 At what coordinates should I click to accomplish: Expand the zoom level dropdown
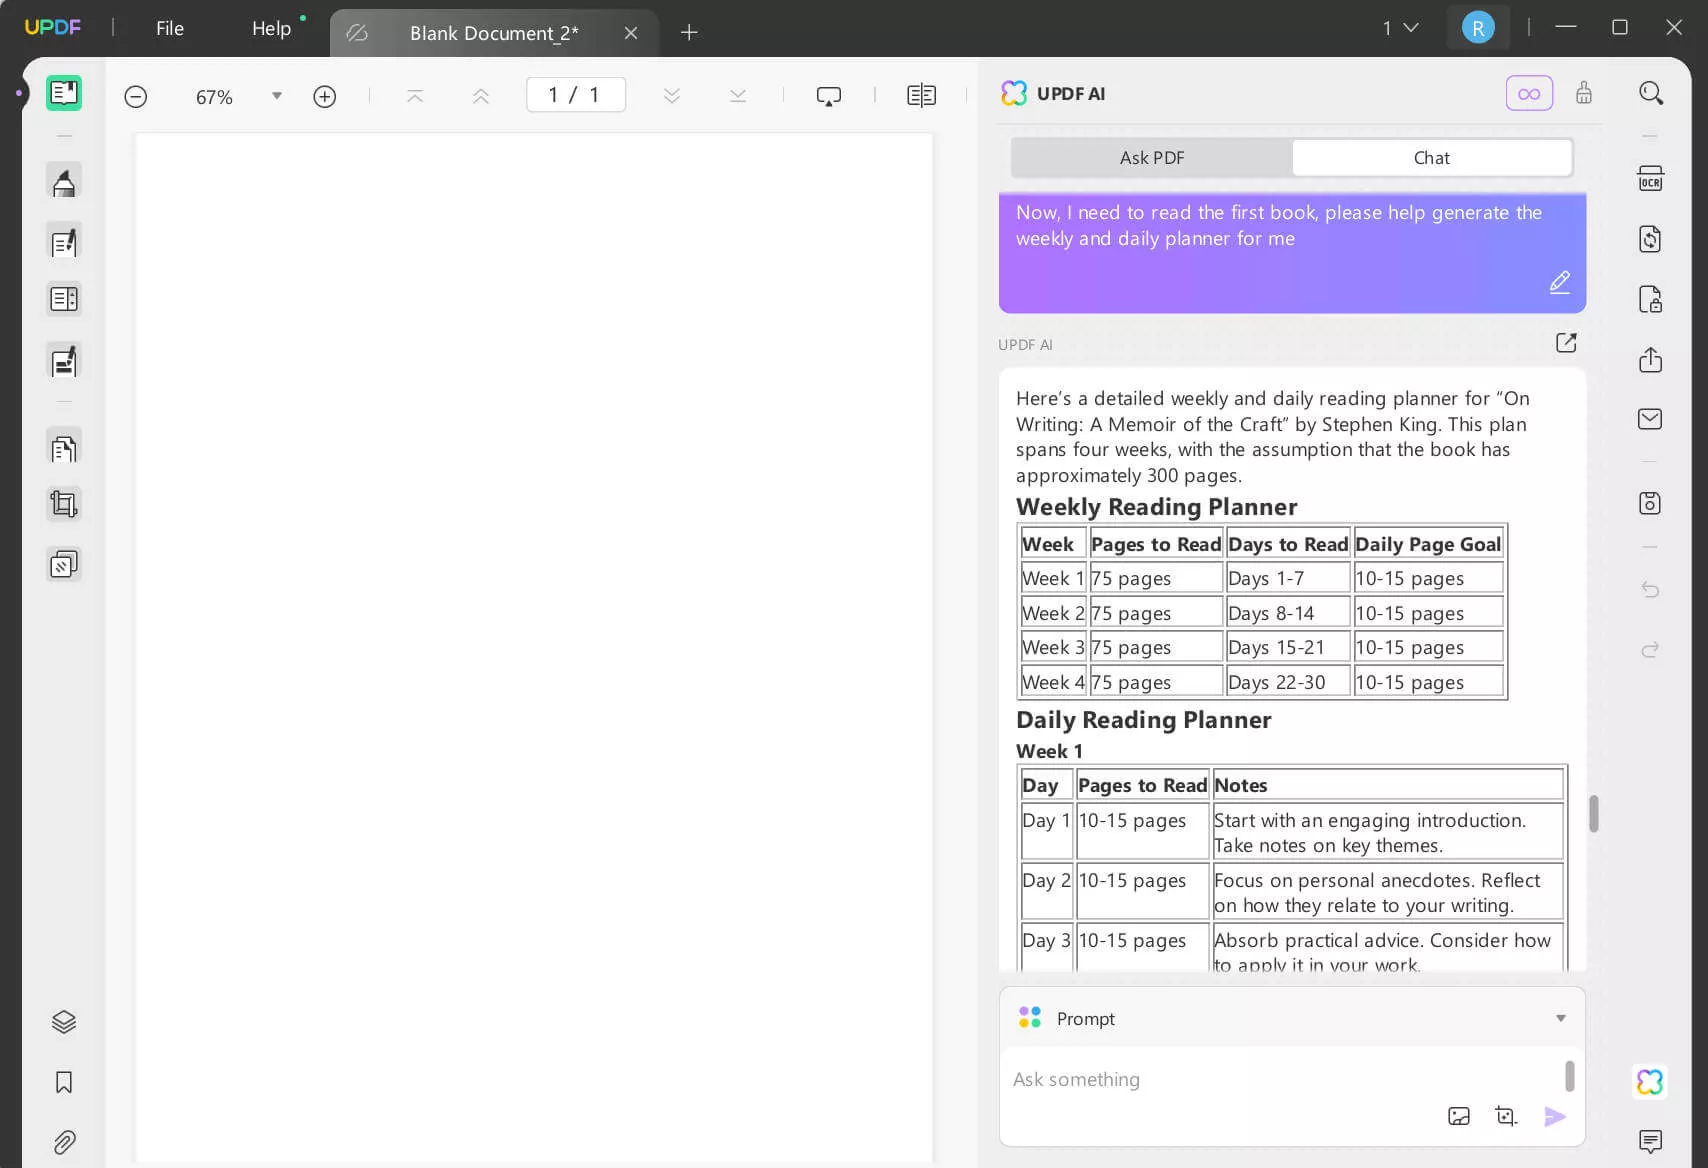pyautogui.click(x=277, y=96)
